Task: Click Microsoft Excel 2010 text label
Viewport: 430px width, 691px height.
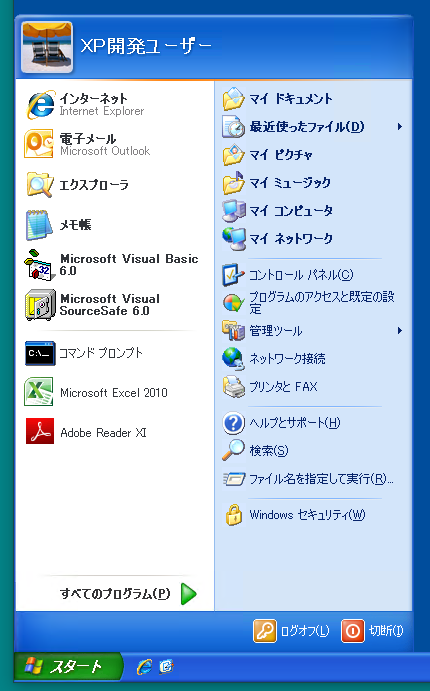Action: tap(114, 392)
